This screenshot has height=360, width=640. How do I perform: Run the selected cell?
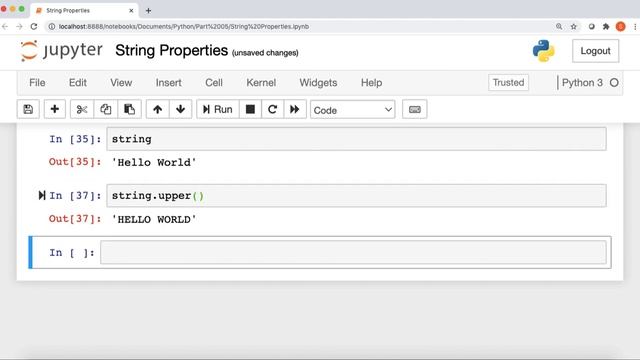point(218,109)
